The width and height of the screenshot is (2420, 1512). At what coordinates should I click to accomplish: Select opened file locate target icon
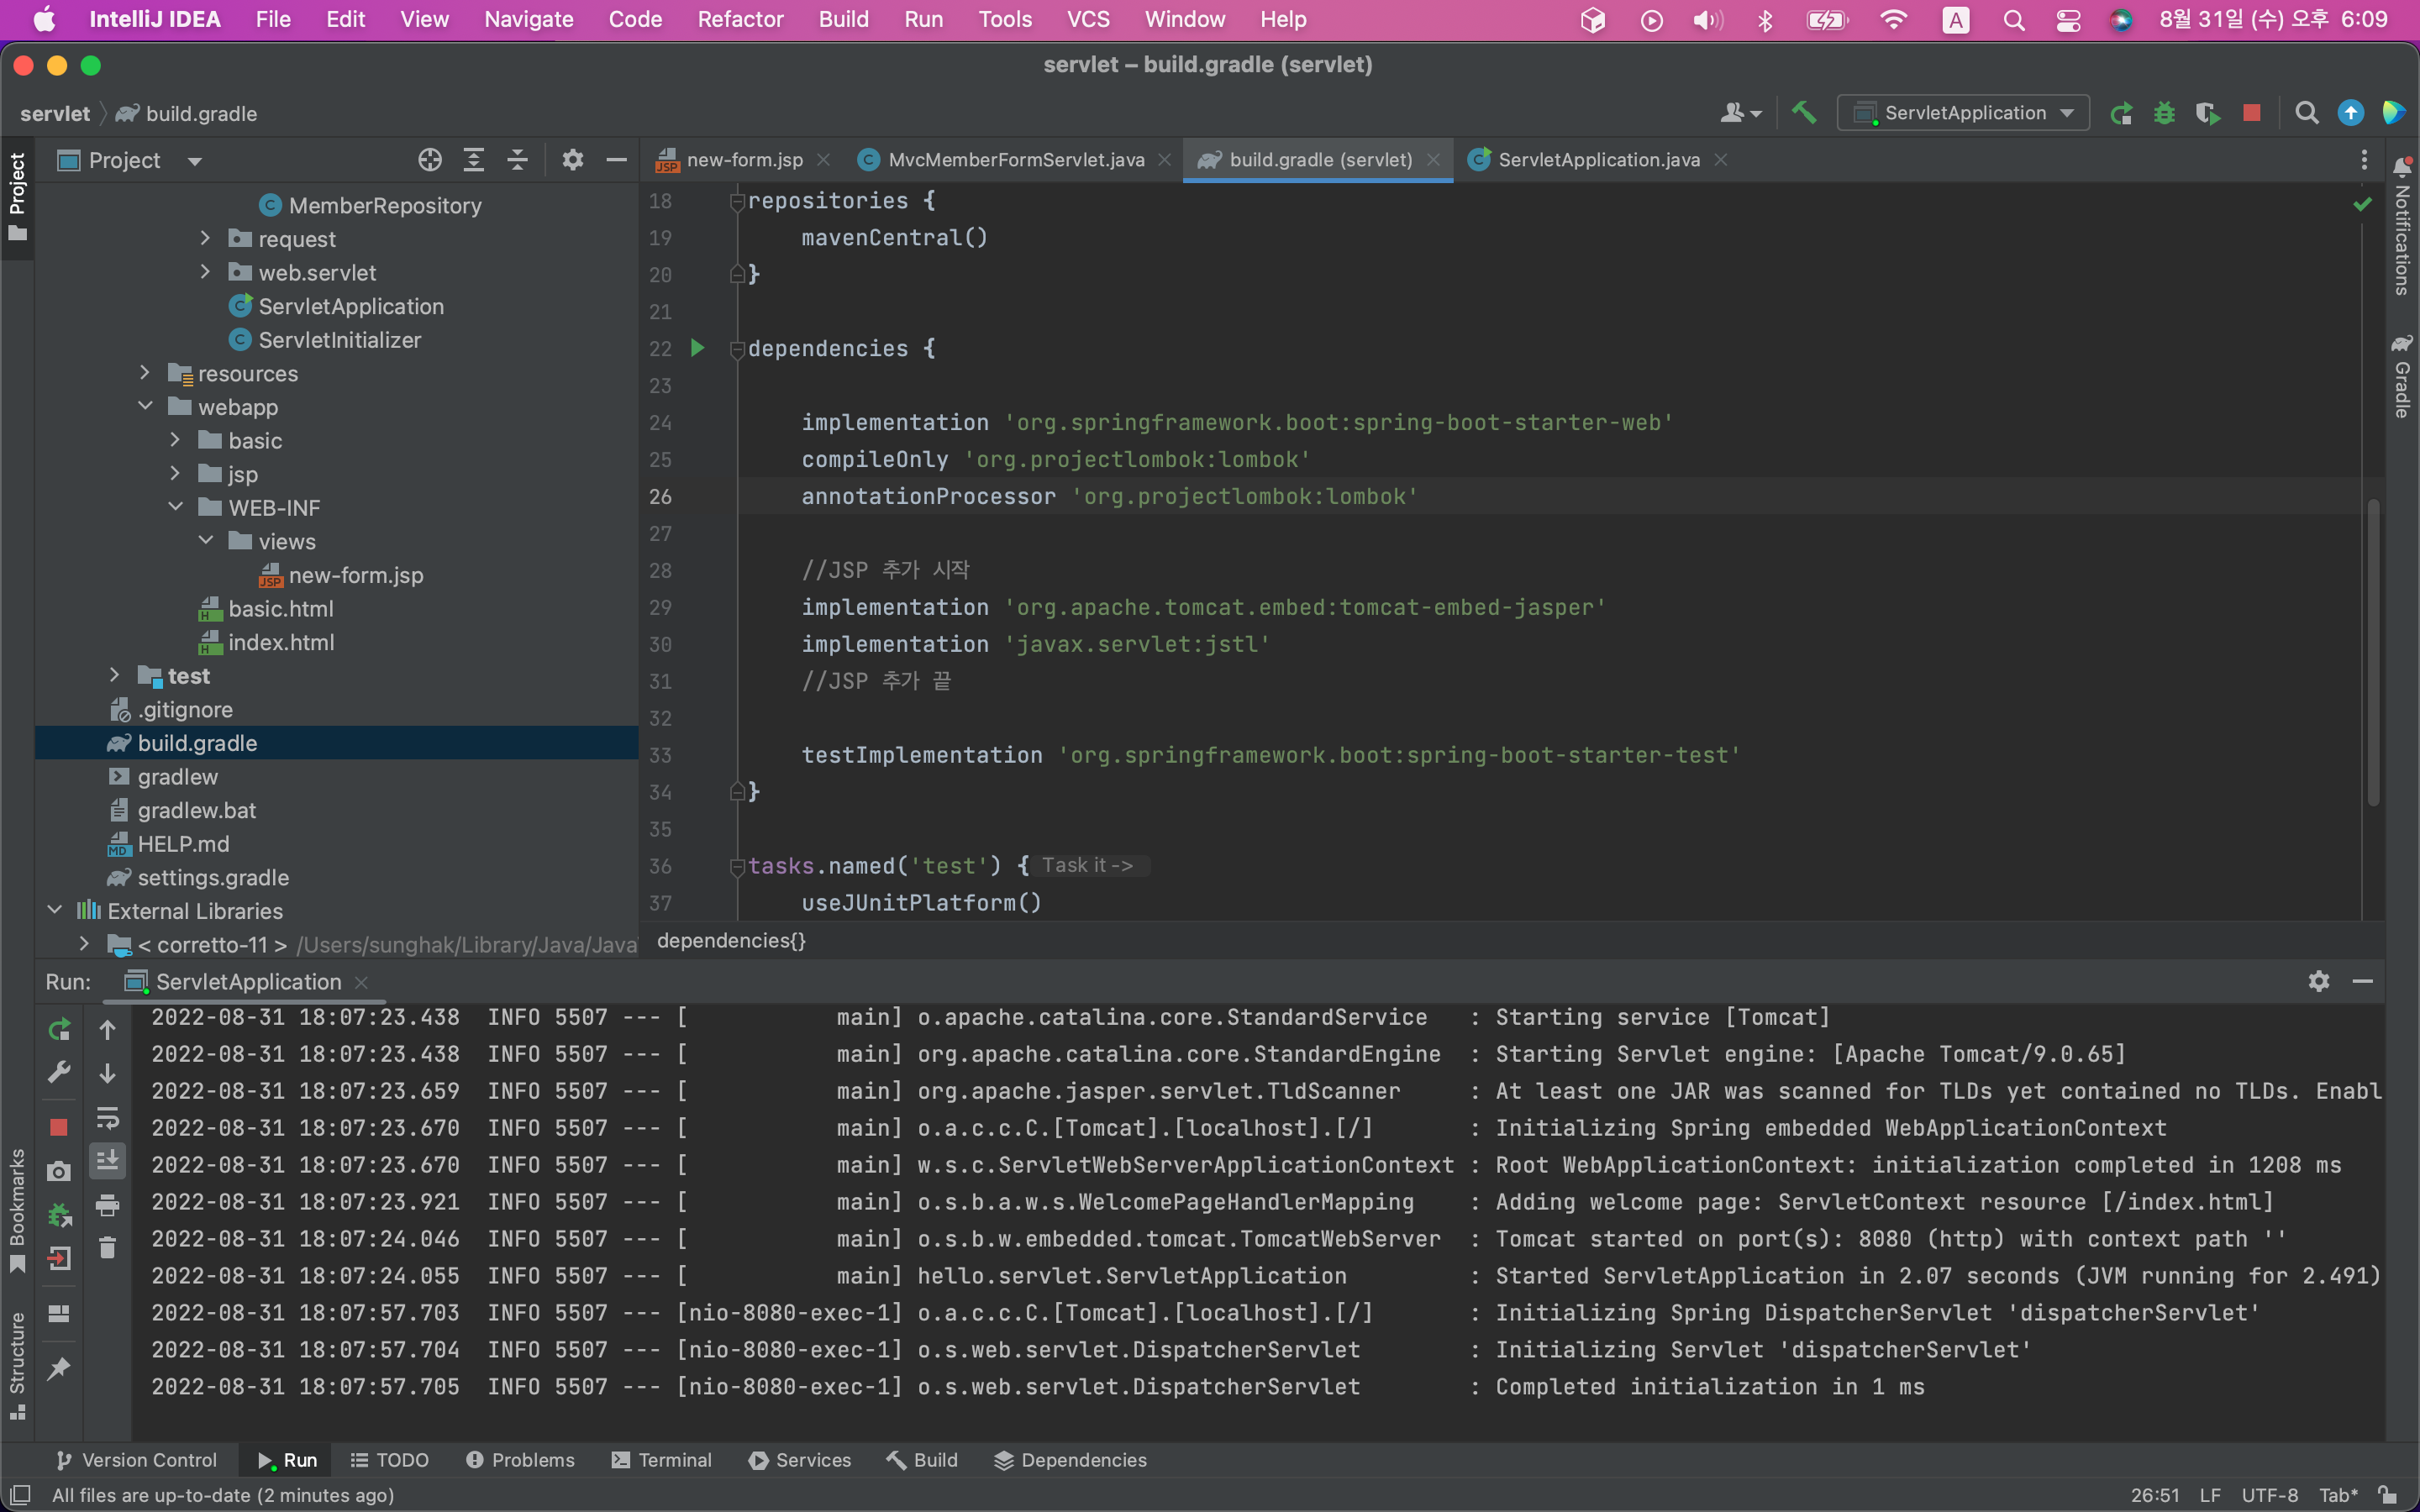point(430,160)
